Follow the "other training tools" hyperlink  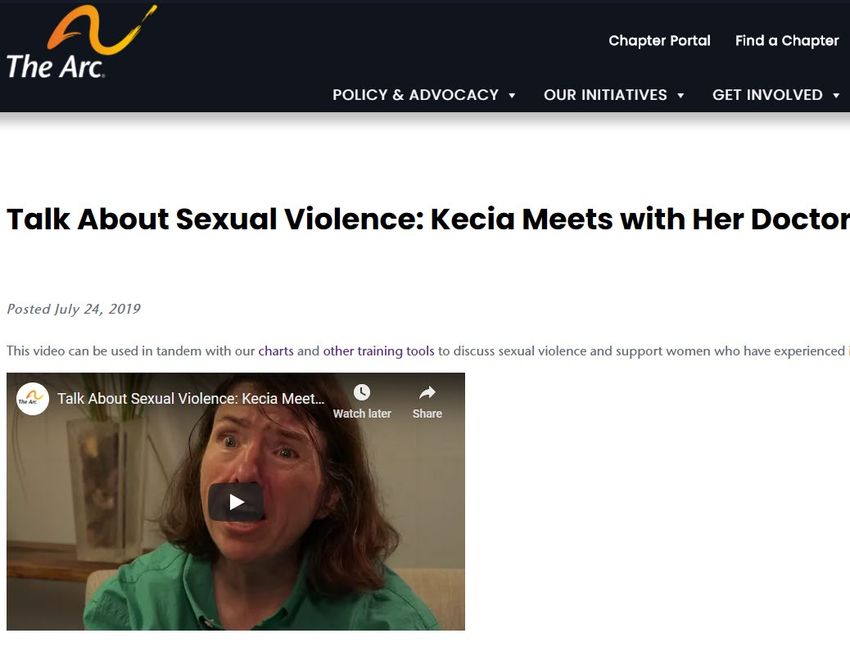(x=378, y=351)
